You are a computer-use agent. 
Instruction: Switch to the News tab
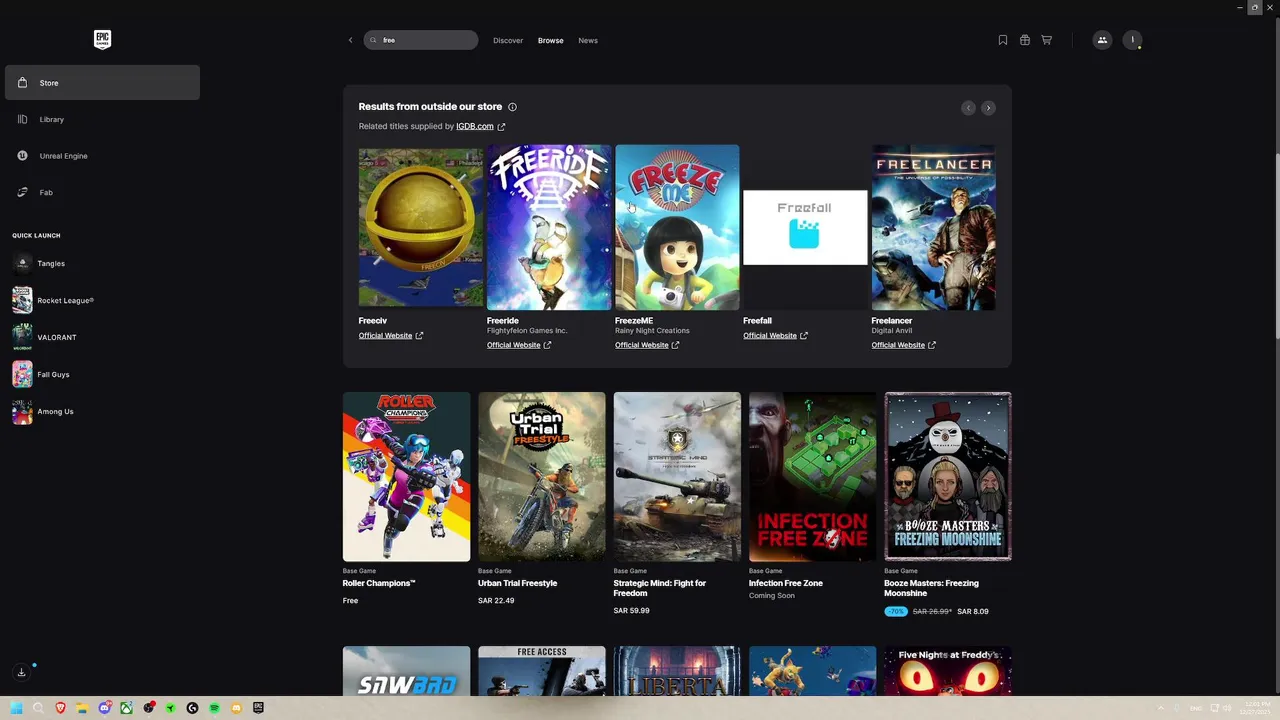pyautogui.click(x=588, y=40)
